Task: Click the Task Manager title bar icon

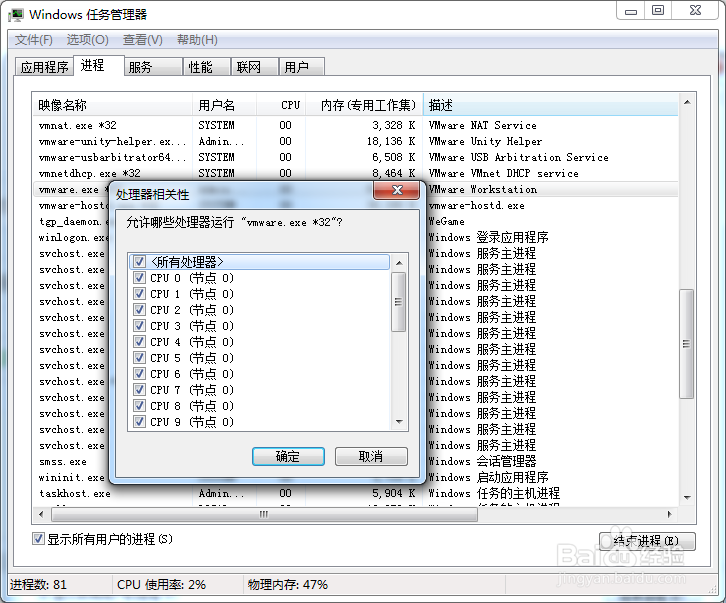Action: click(15, 15)
